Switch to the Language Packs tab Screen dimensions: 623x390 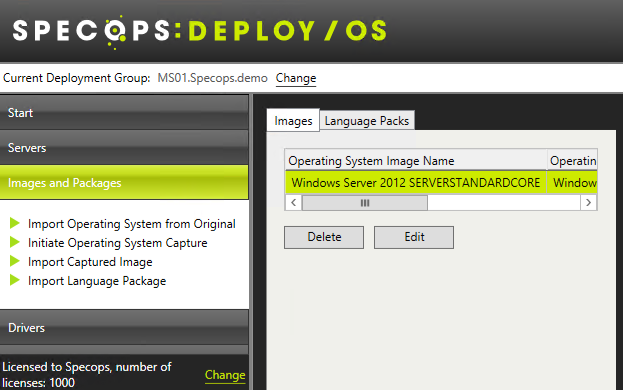(367, 121)
